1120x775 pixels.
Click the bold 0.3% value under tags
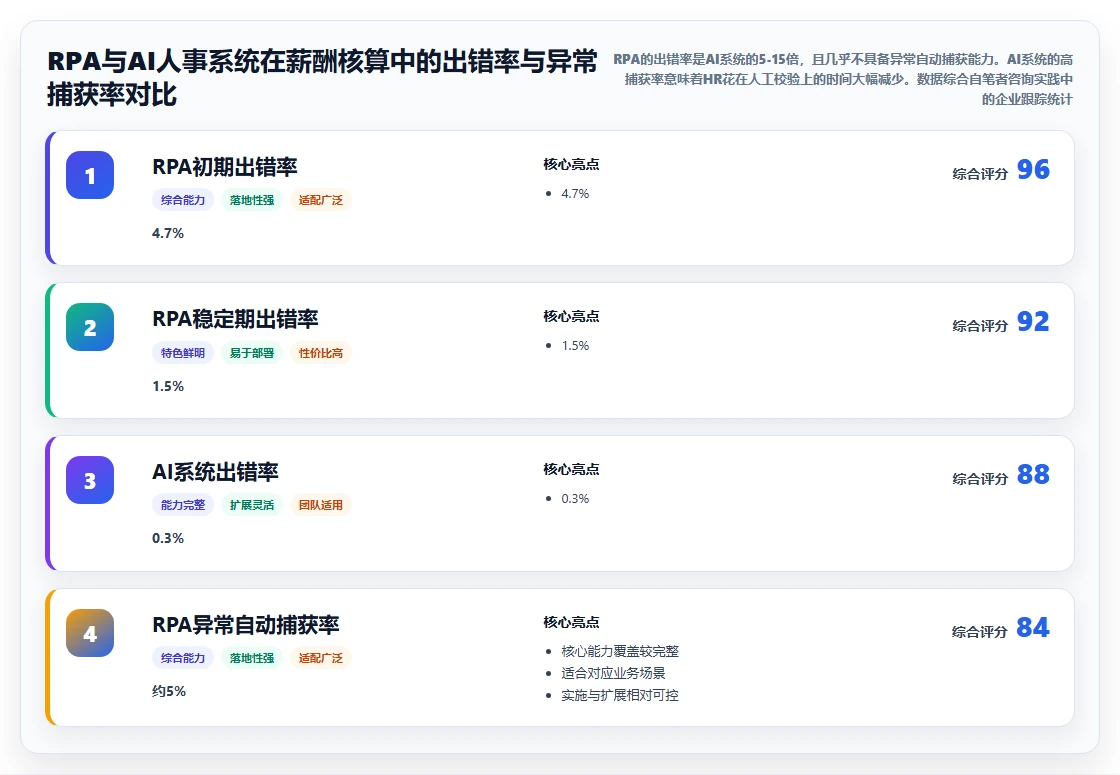tap(168, 539)
